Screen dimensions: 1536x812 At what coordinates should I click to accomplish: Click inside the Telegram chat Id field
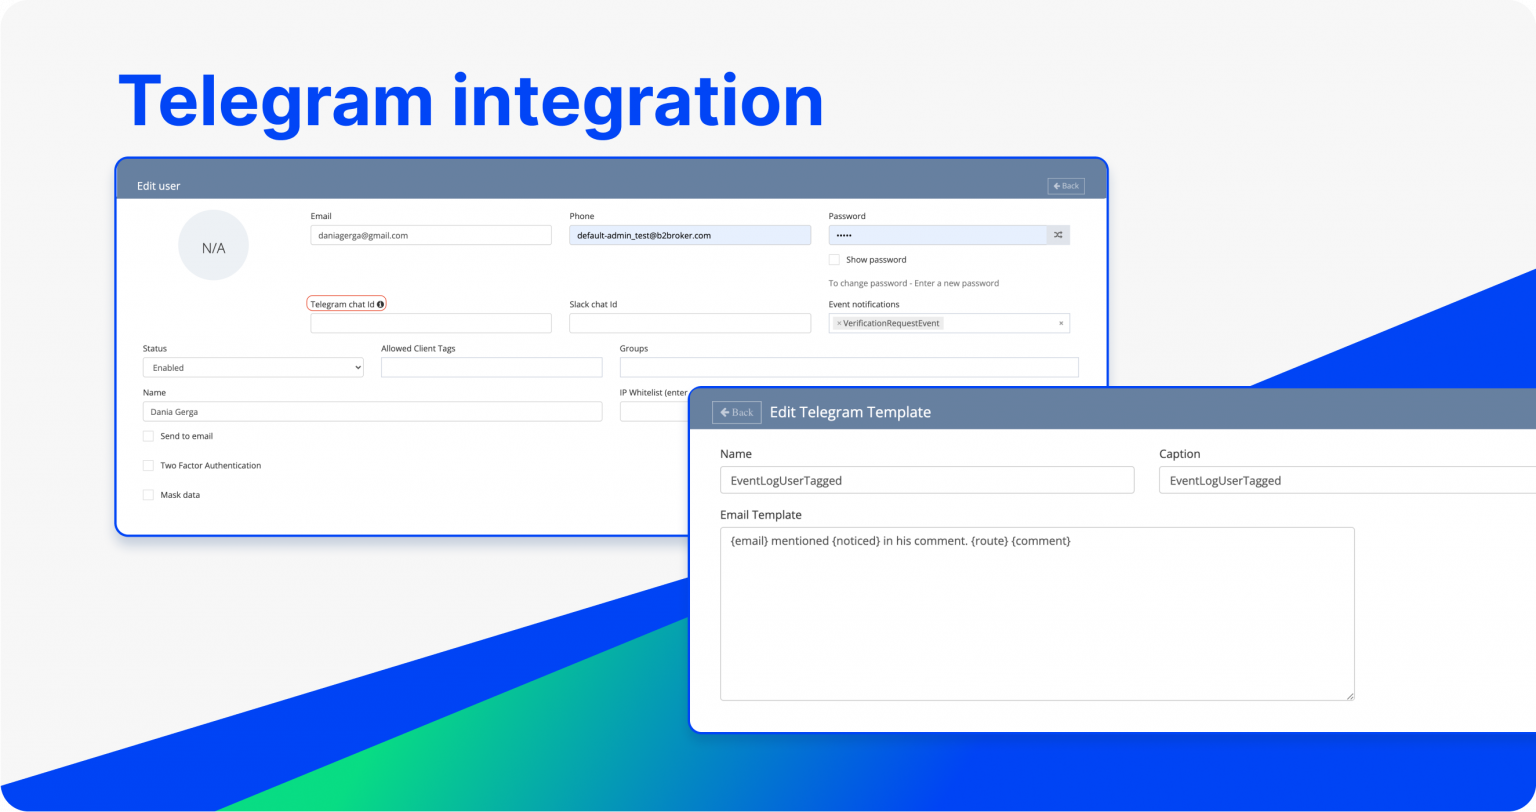(431, 322)
